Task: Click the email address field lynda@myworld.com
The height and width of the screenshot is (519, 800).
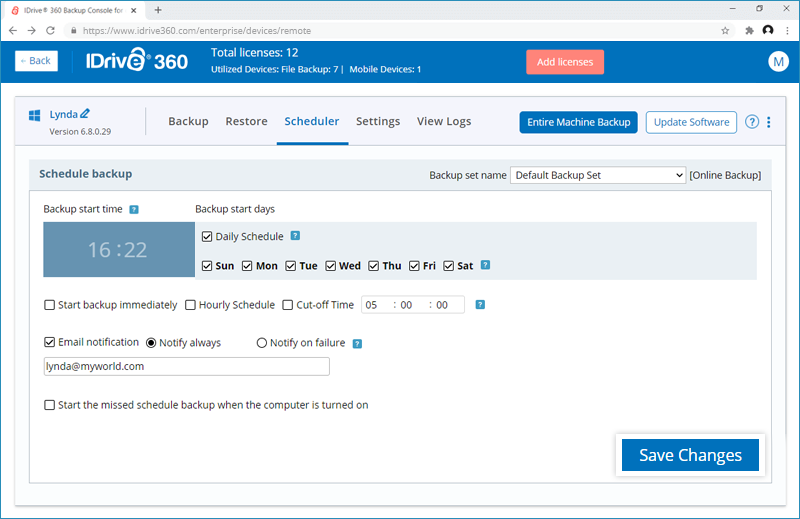Action: [187, 366]
